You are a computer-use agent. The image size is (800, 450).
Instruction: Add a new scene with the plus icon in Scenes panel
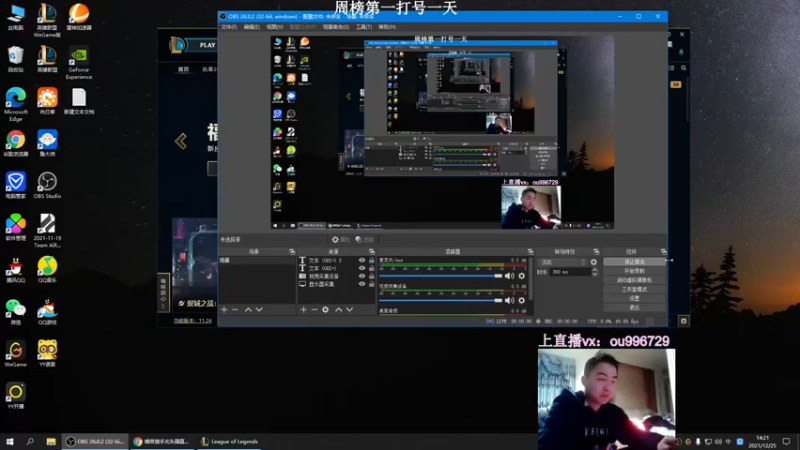pyautogui.click(x=224, y=310)
